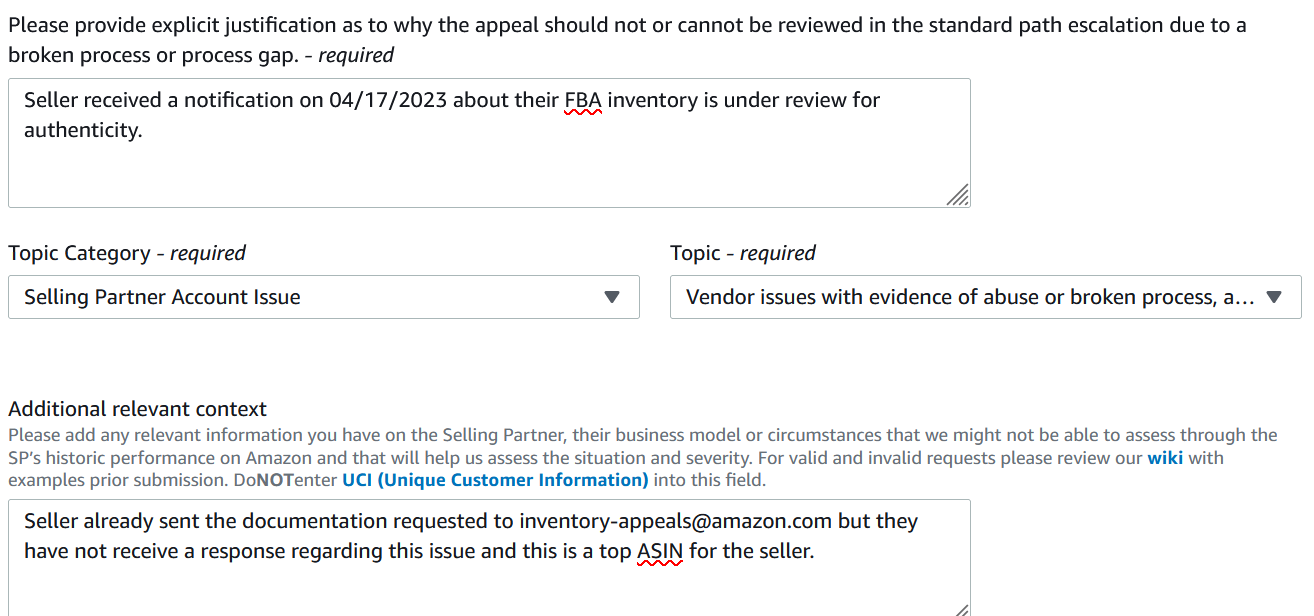The image size is (1314, 616).
Task: Click the 'Additional relevant context' heading
Action: pos(138,409)
